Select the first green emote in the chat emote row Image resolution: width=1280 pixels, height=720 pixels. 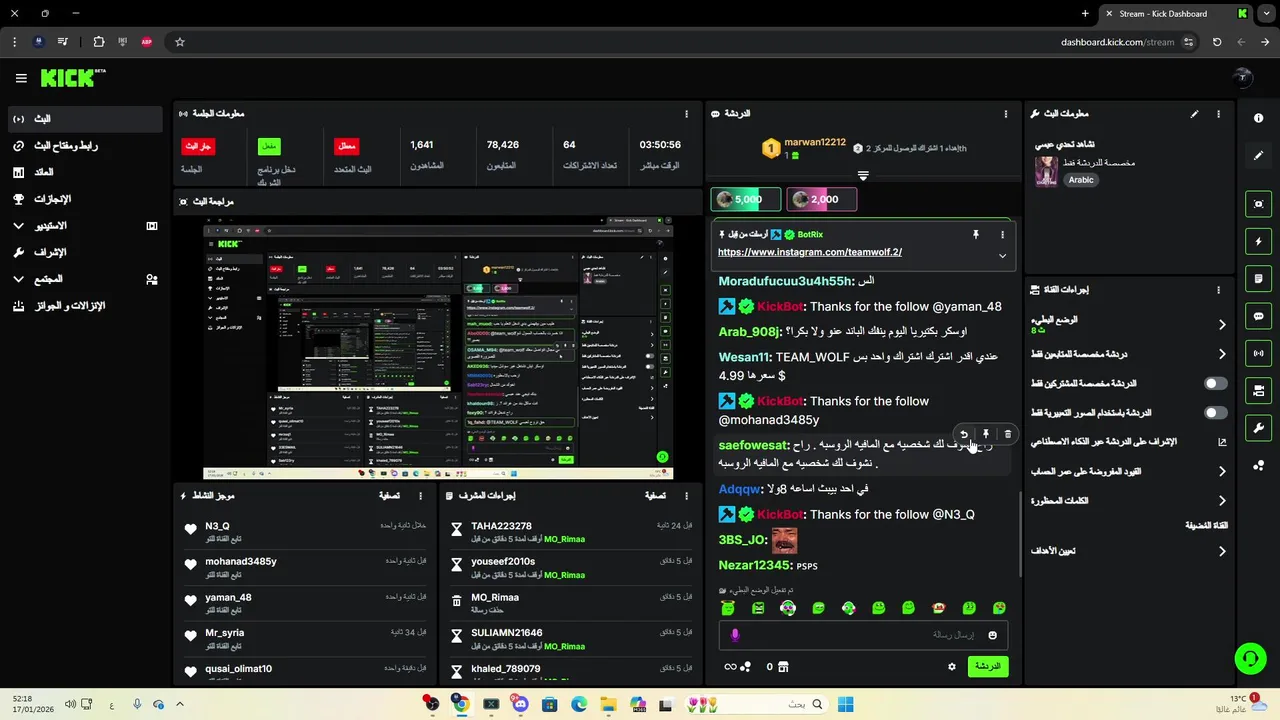[x=729, y=608]
